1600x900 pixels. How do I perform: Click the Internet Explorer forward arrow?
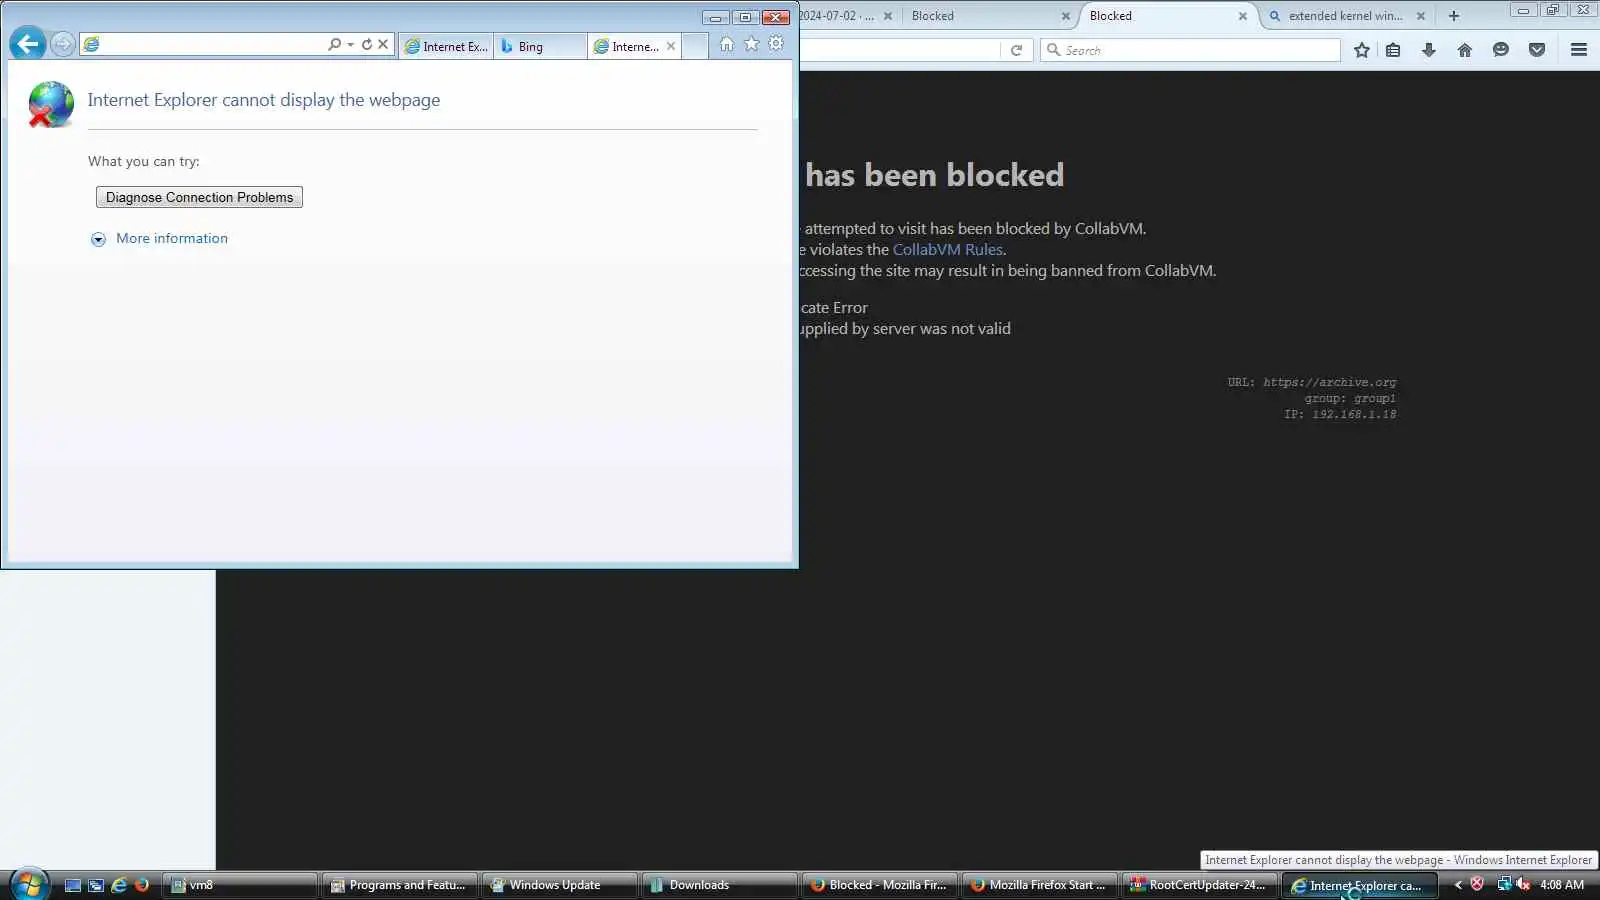coord(62,44)
